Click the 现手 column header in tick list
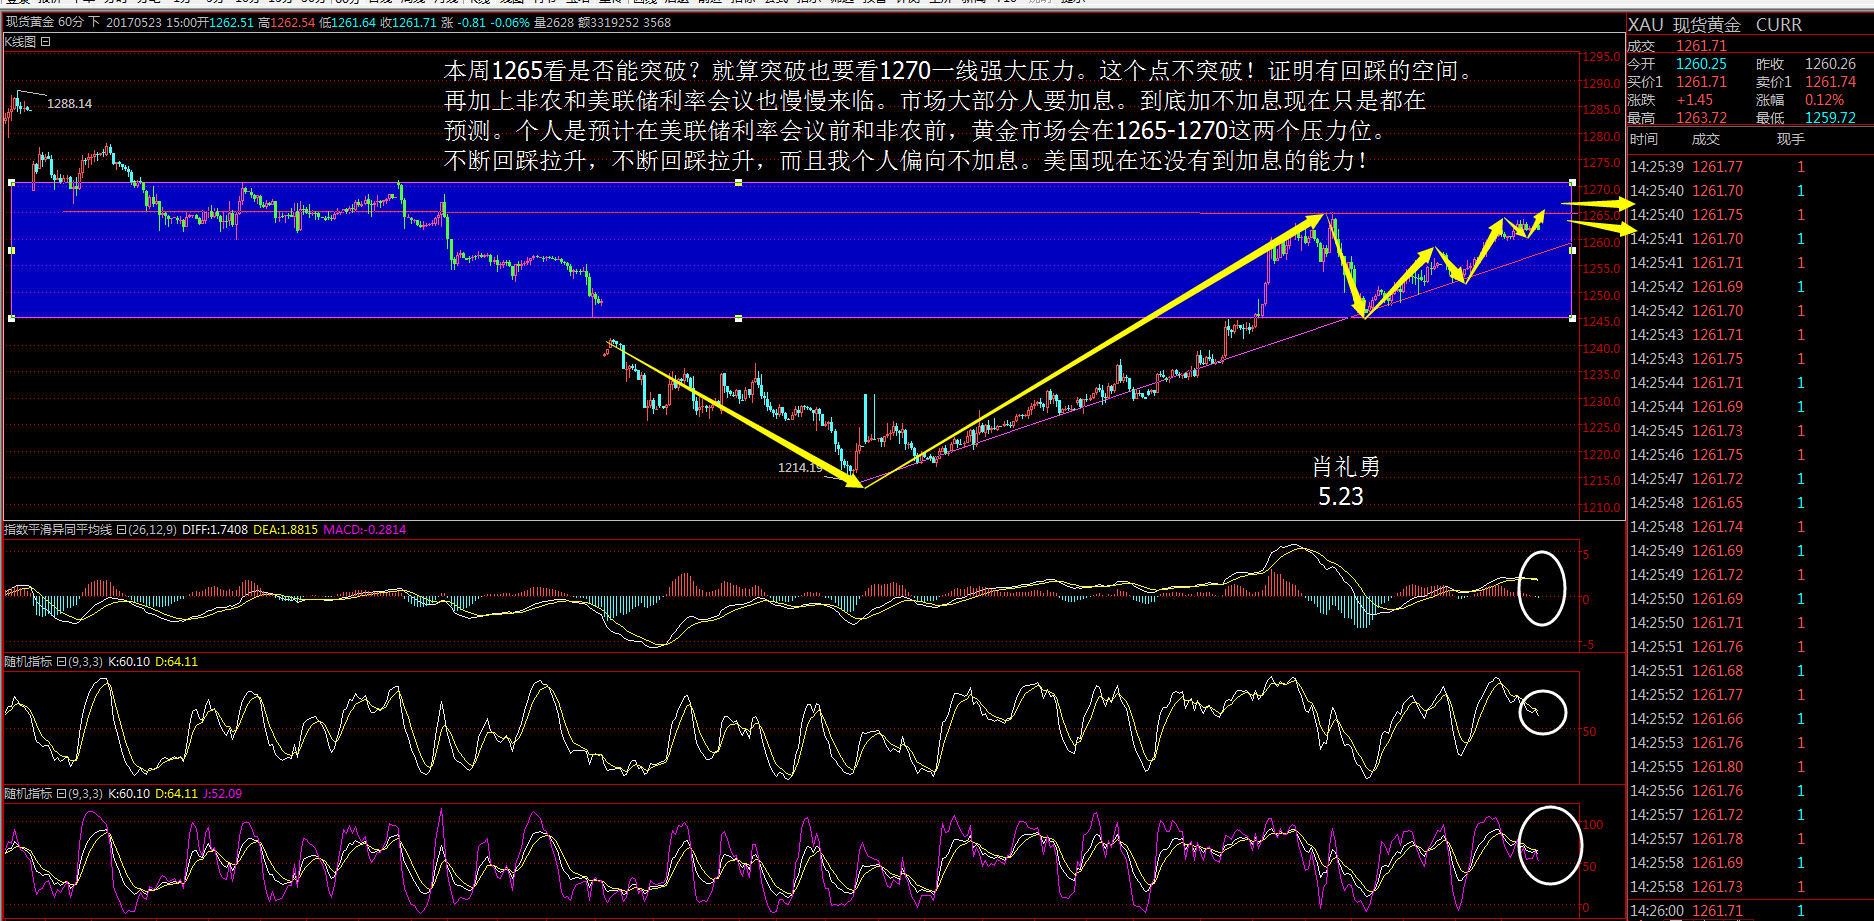 pyautogui.click(x=1790, y=140)
